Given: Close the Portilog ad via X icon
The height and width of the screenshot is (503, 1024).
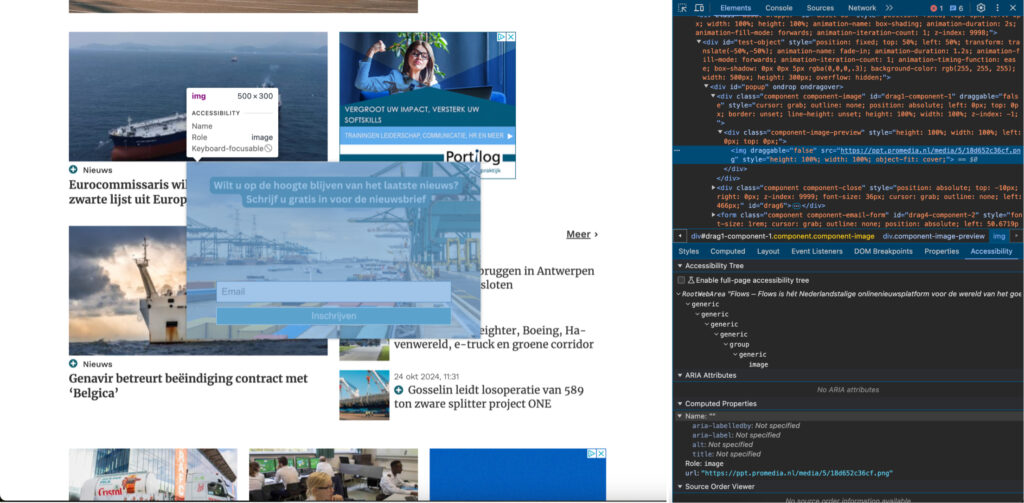Looking at the screenshot, I should (511, 37).
